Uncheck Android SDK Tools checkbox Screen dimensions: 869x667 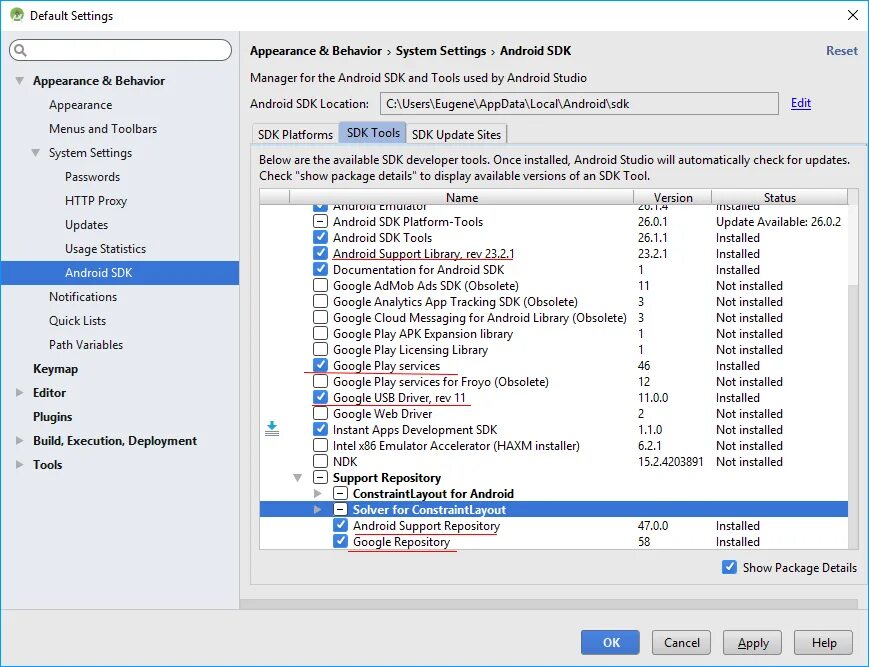(x=320, y=238)
